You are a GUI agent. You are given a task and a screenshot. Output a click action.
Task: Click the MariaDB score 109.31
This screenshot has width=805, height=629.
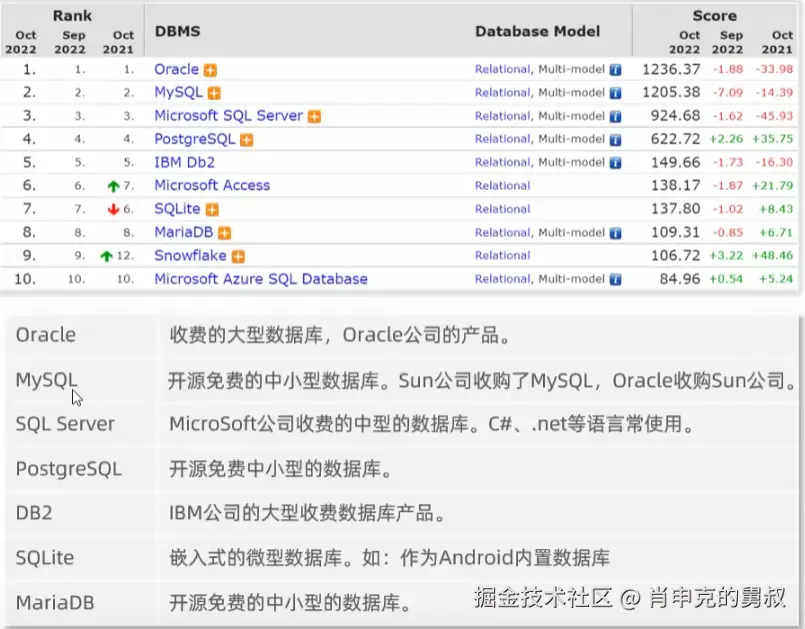click(675, 232)
